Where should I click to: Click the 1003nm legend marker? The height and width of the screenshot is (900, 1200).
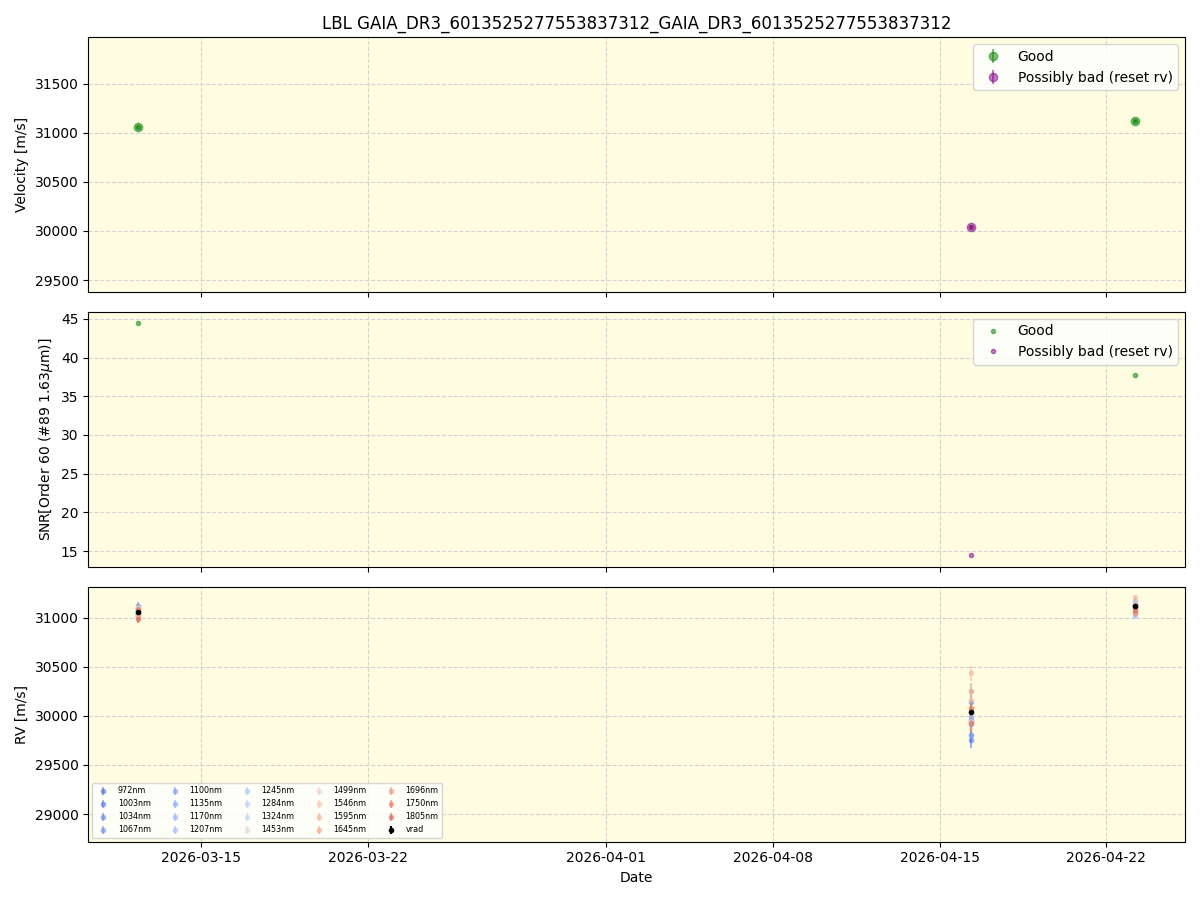(x=103, y=804)
